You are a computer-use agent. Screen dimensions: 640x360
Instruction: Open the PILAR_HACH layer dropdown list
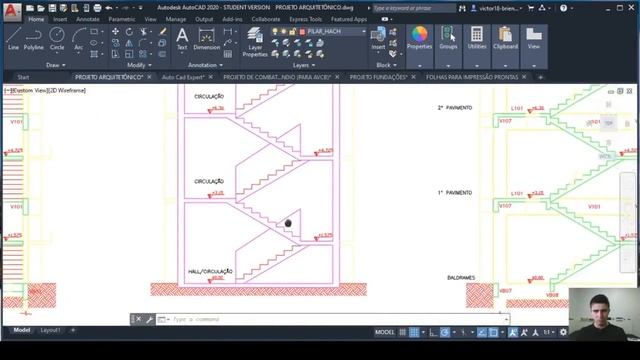click(363, 31)
